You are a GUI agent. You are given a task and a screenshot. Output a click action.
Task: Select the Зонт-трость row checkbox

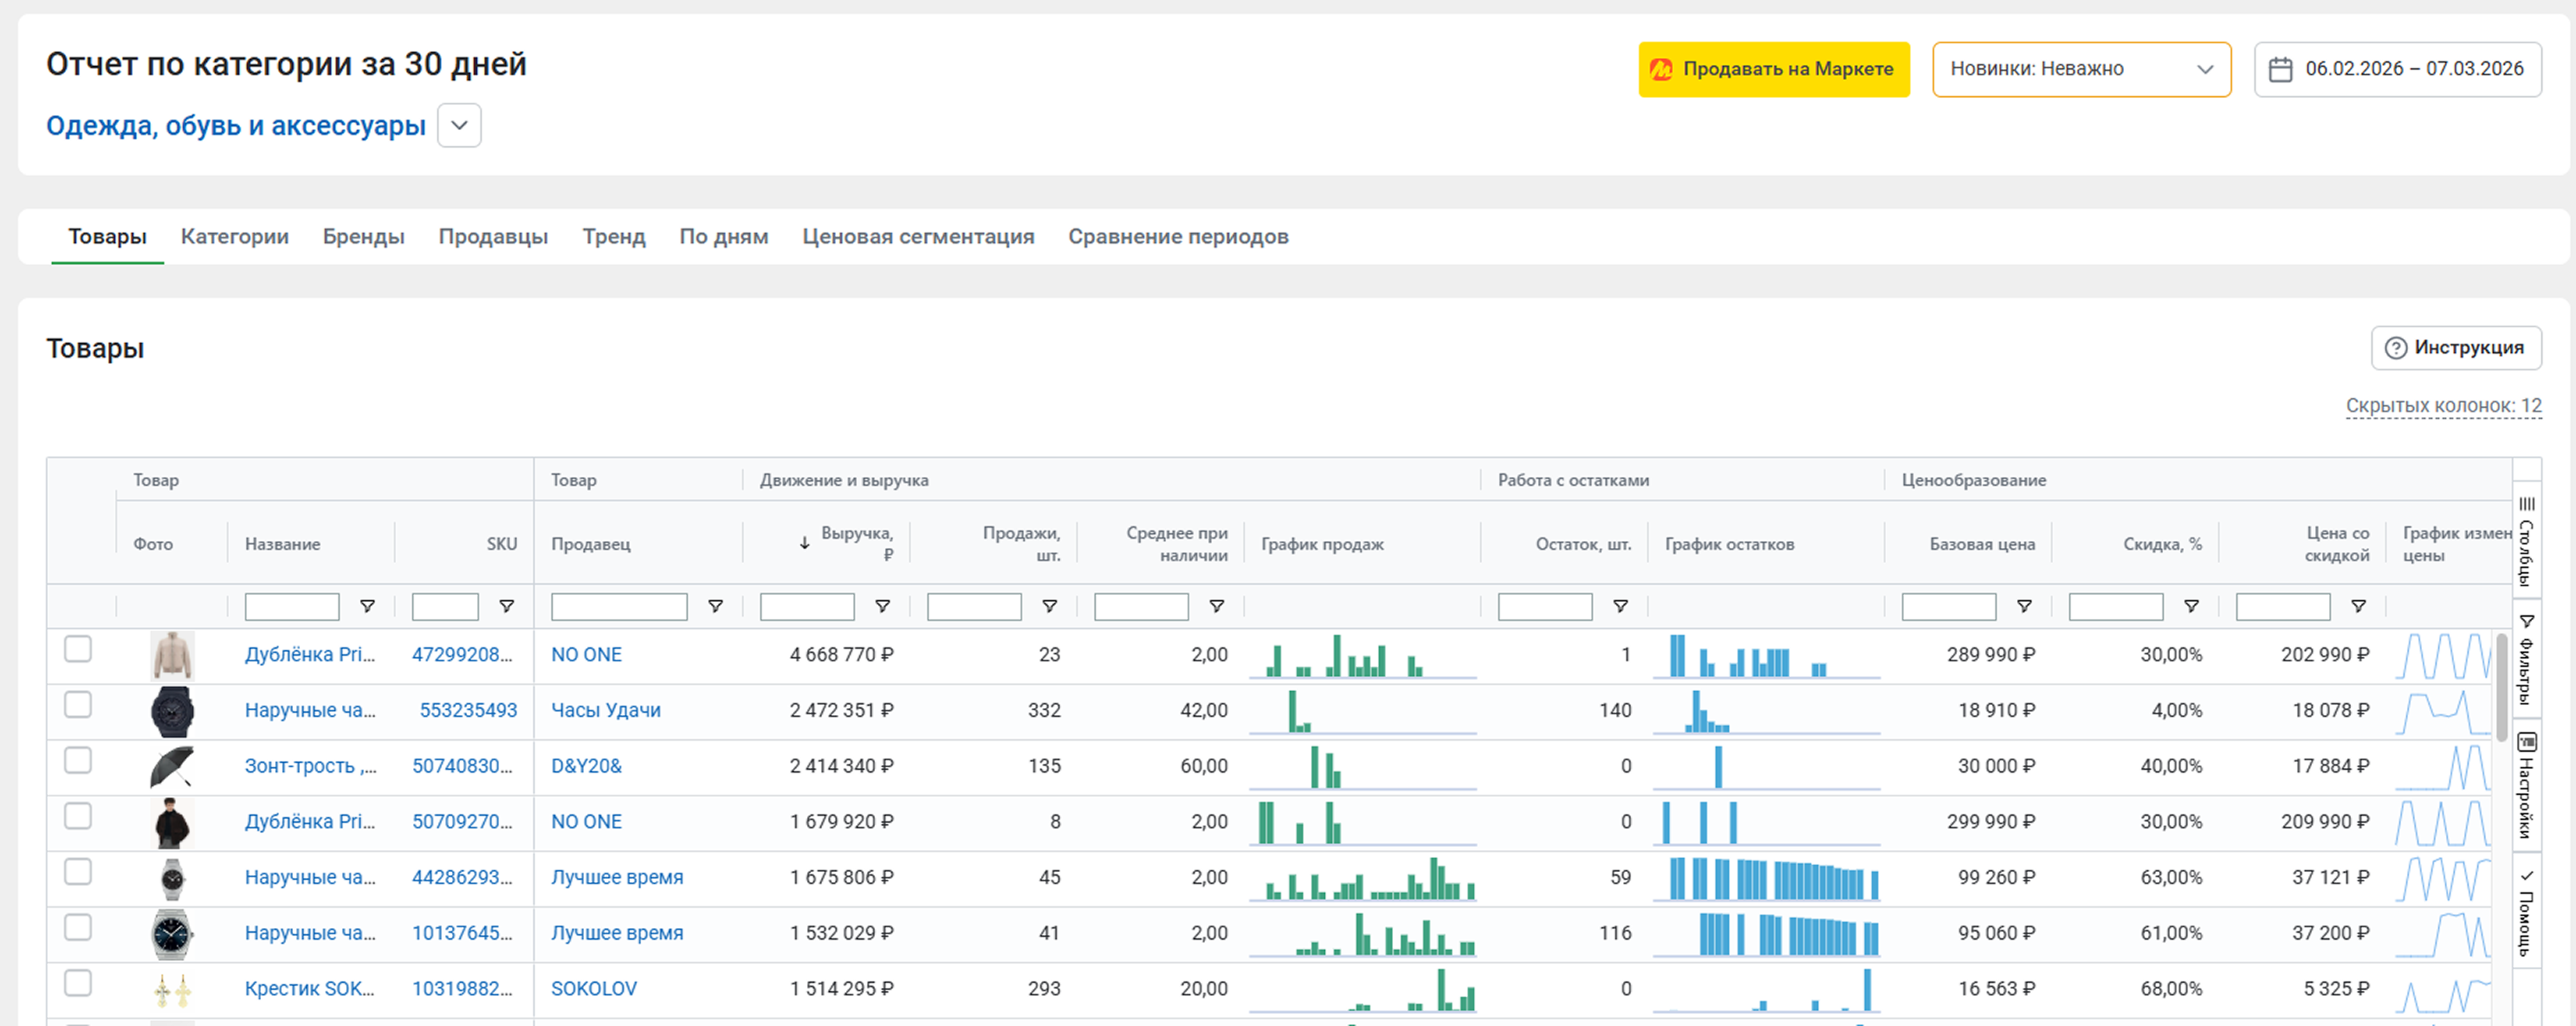(78, 761)
